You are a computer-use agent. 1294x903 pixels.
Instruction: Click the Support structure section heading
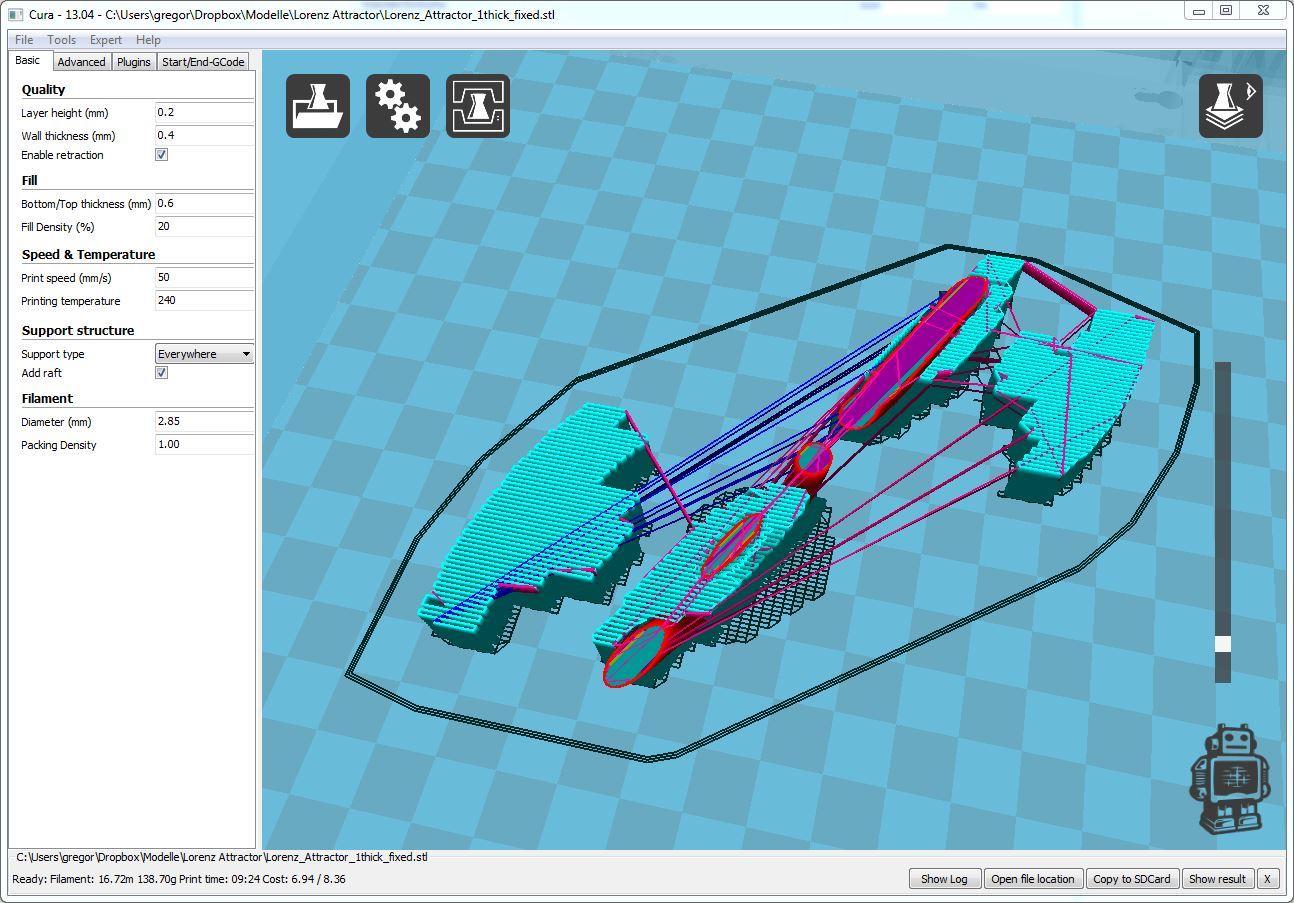point(78,330)
